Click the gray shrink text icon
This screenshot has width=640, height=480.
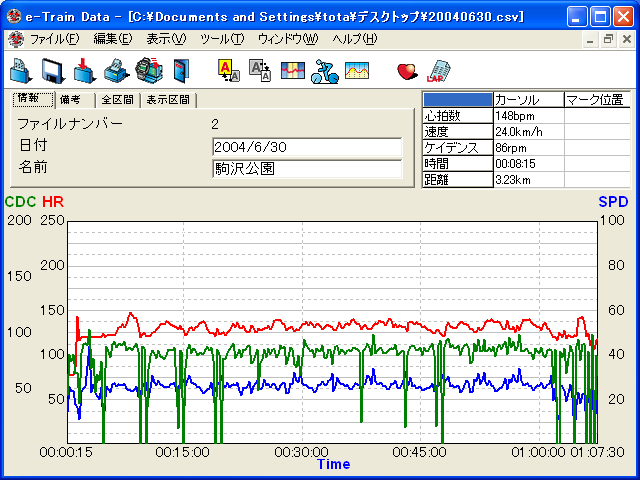pos(259,70)
